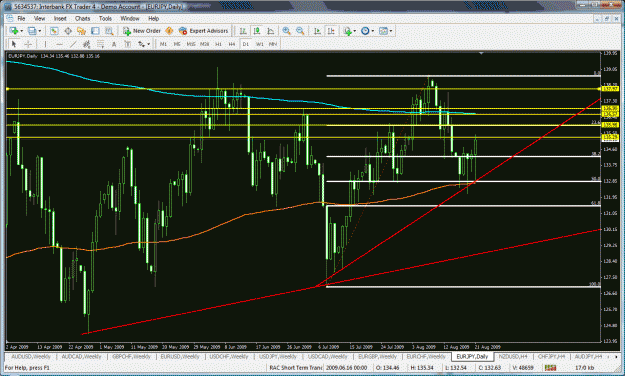Open the Tools menu
This screenshot has height=376, width=625.
pos(105,18)
